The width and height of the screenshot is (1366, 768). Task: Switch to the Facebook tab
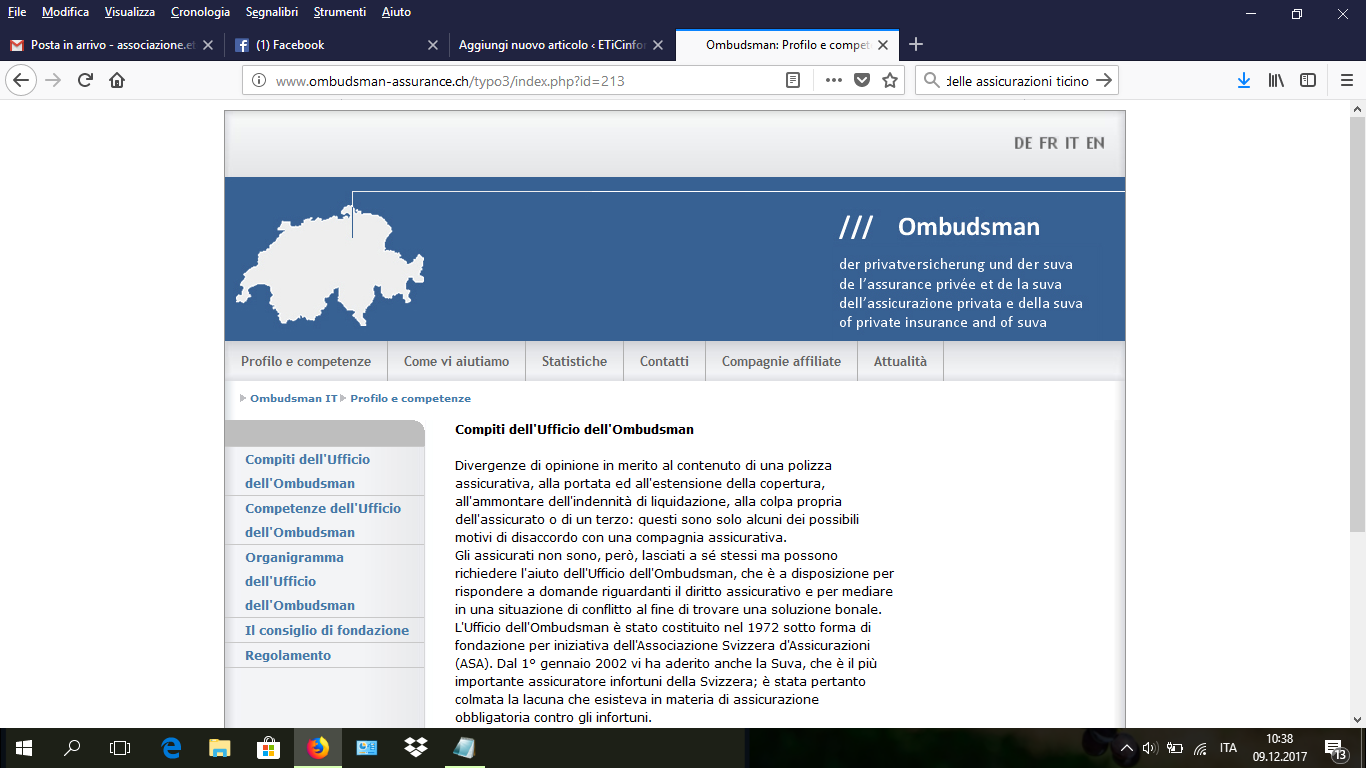click(336, 45)
